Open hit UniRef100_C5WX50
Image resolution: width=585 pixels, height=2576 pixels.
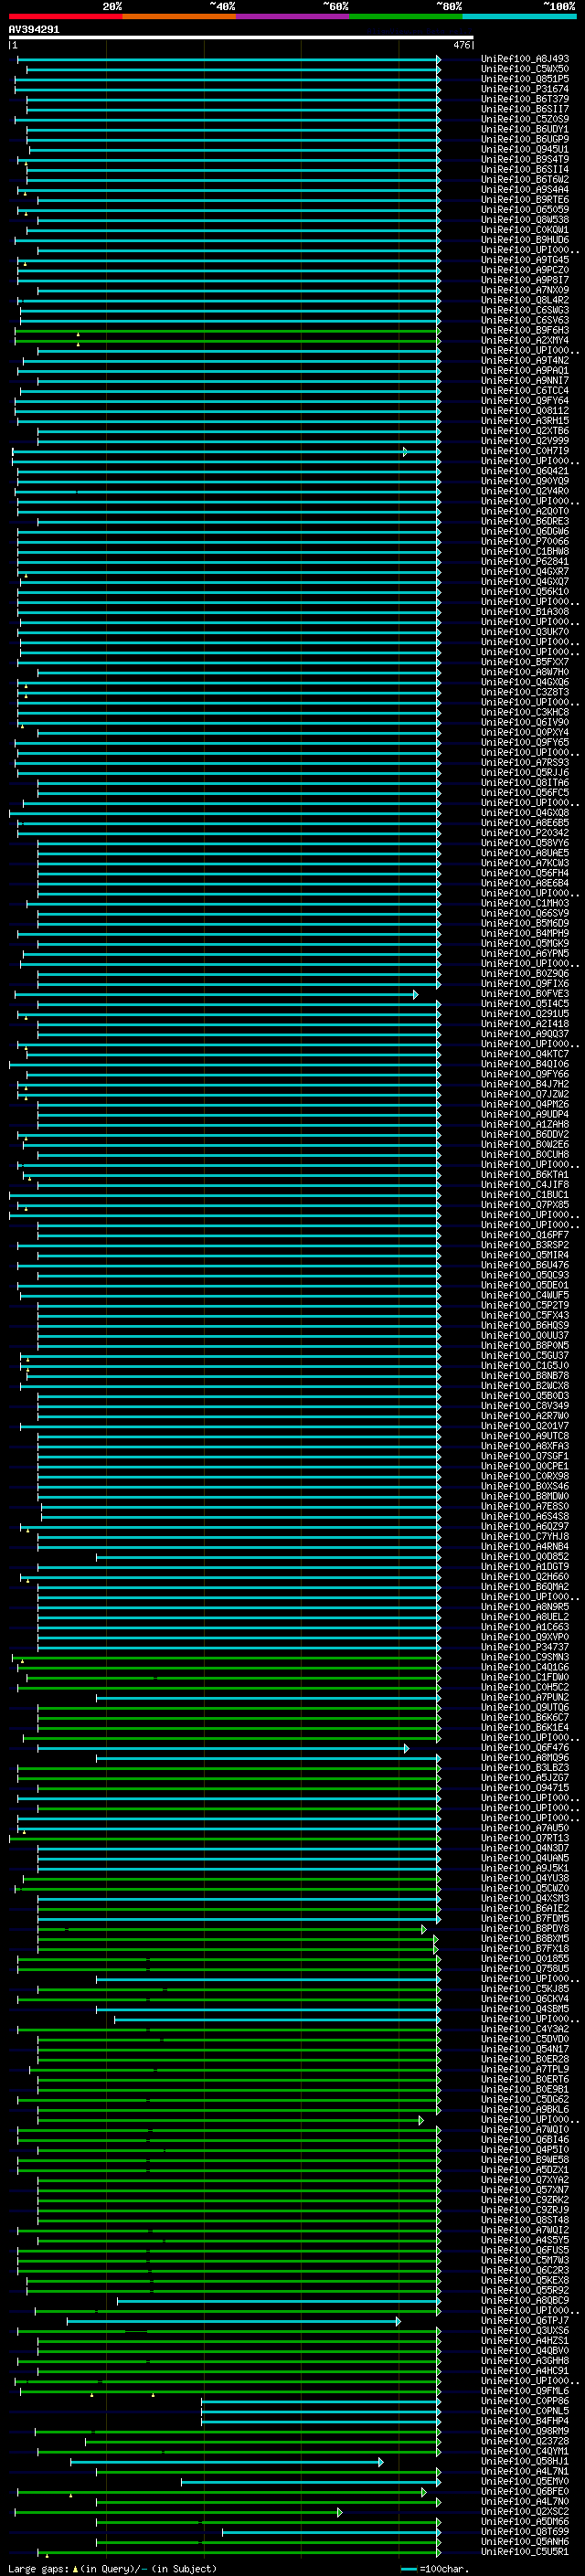(525, 69)
